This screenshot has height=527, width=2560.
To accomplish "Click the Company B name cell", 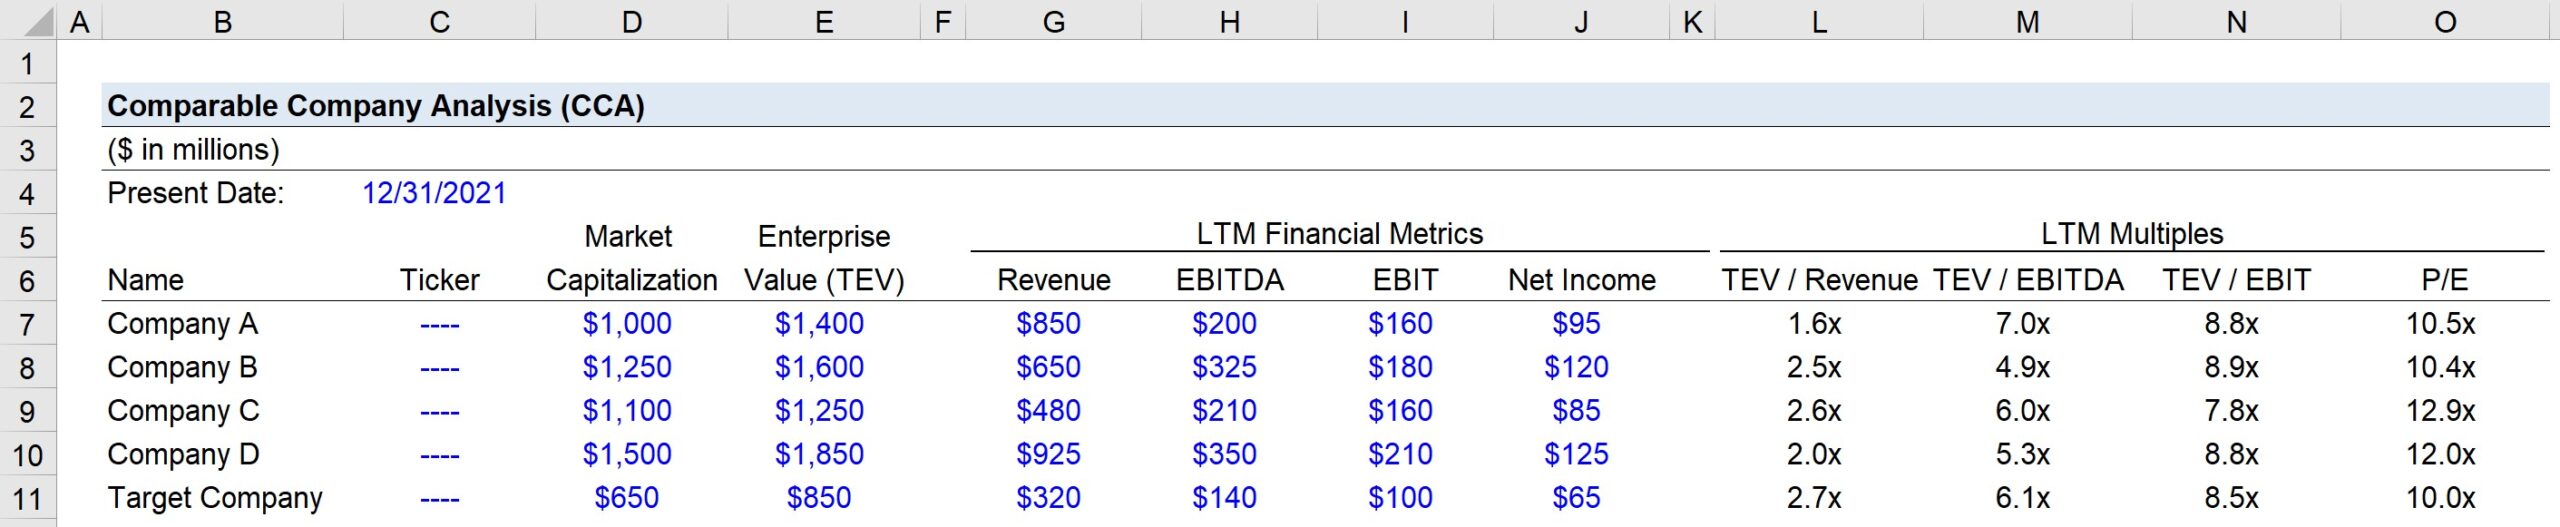I will (183, 368).
